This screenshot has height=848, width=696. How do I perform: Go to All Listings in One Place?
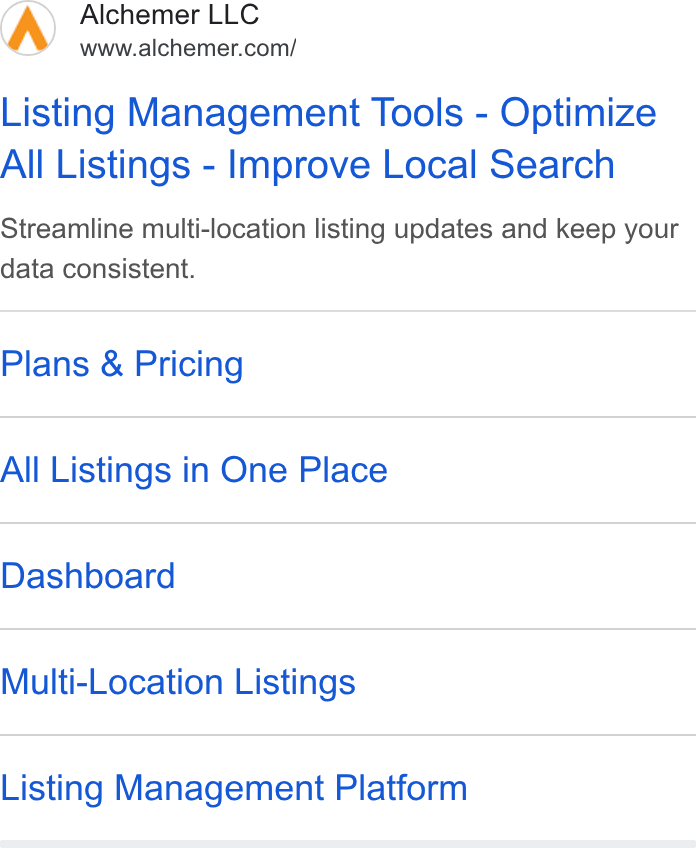(194, 469)
